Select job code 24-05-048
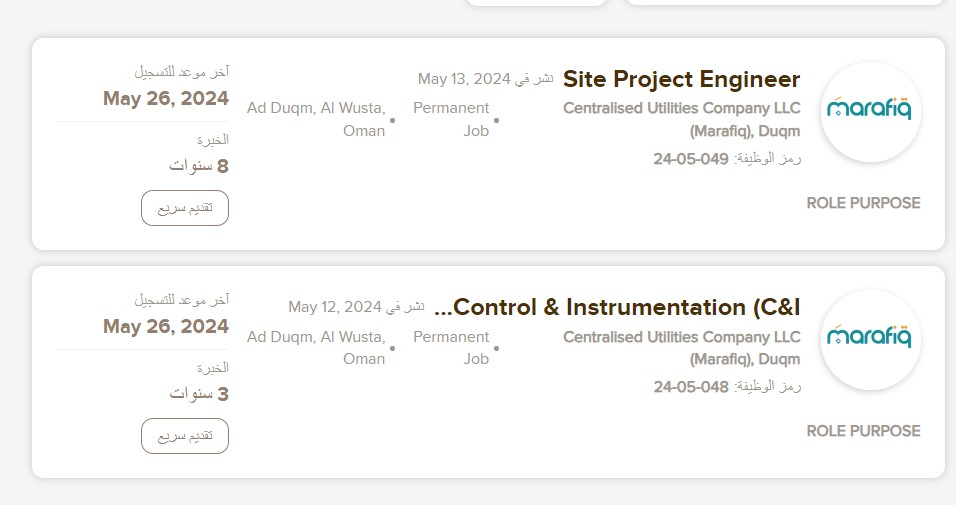956x505 pixels. point(691,387)
